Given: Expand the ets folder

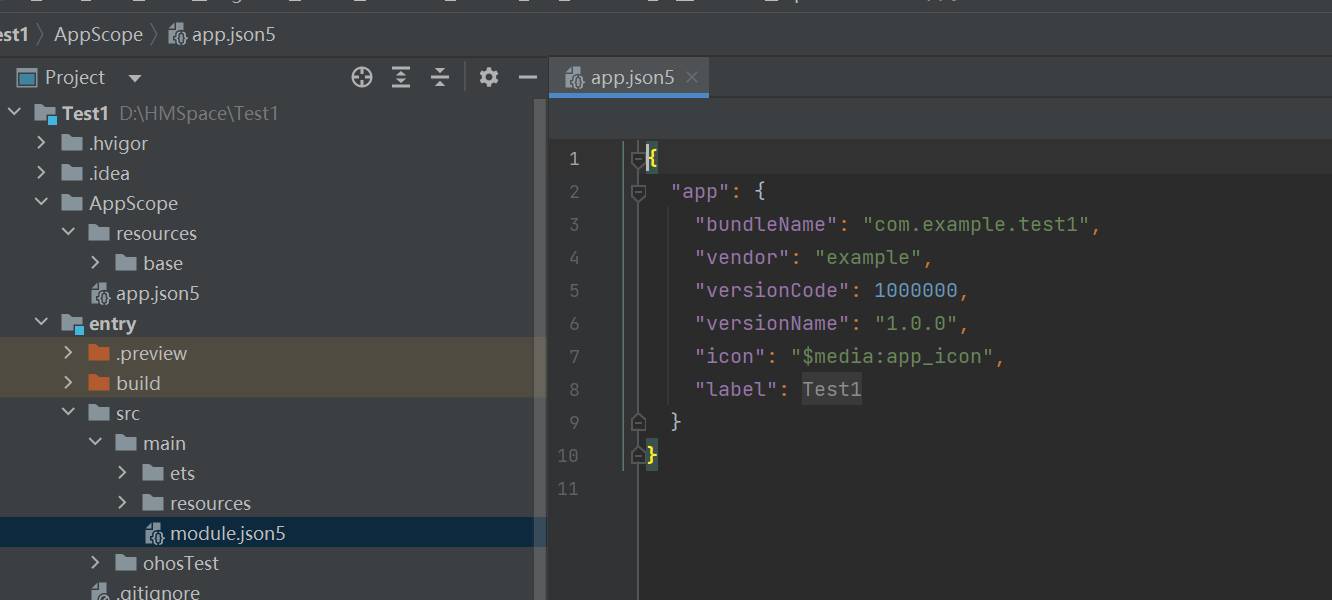Looking at the screenshot, I should pyautogui.click(x=122, y=473).
